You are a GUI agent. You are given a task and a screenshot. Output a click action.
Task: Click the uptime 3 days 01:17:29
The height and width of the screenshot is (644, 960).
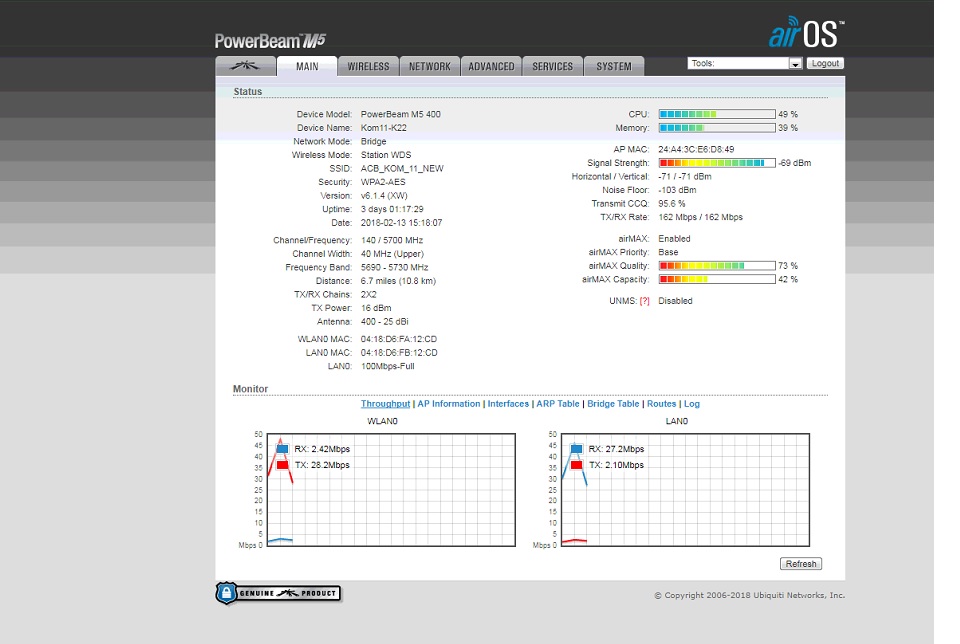point(392,209)
